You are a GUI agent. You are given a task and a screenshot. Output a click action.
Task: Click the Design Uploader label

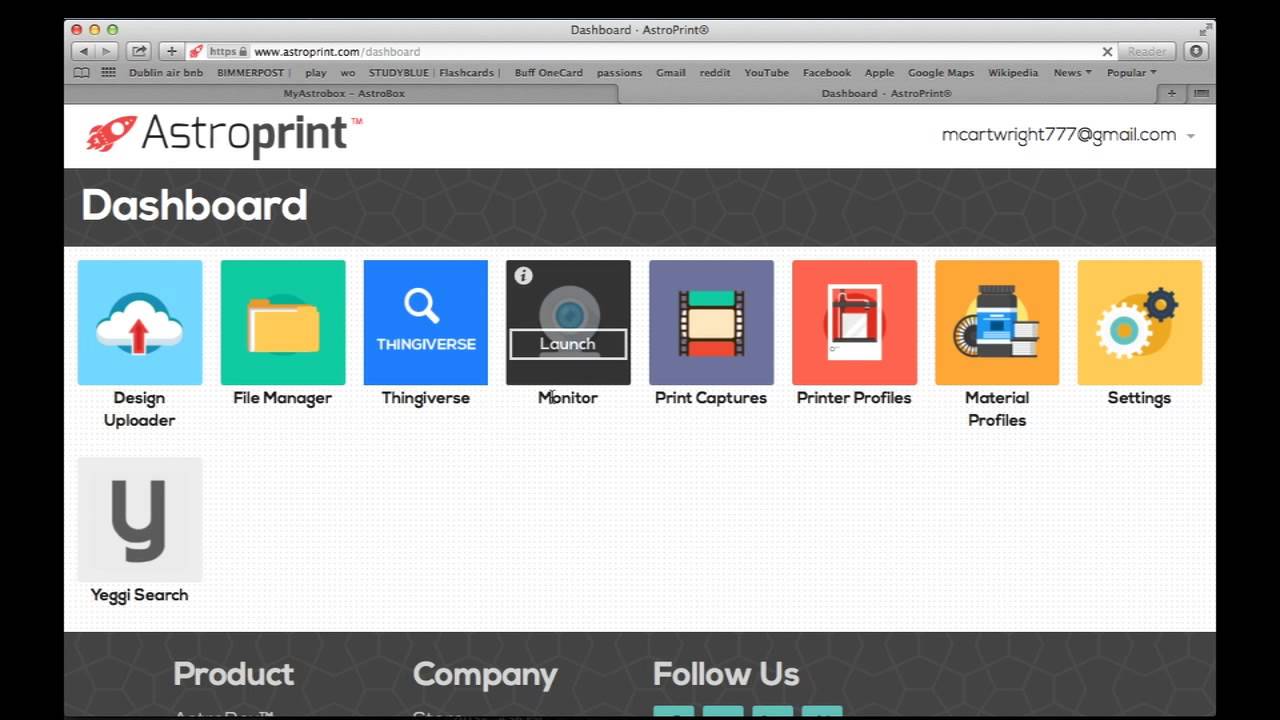[140, 409]
